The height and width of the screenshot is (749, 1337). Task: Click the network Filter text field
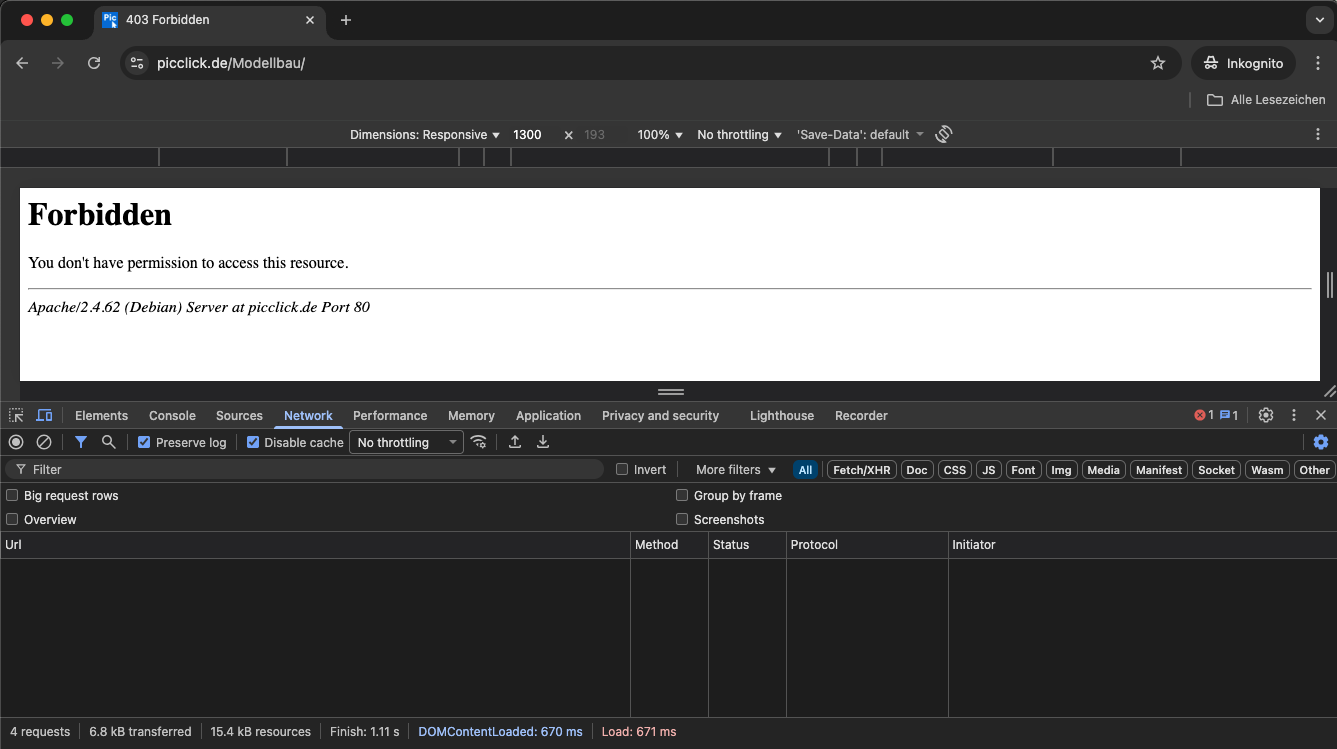310,470
